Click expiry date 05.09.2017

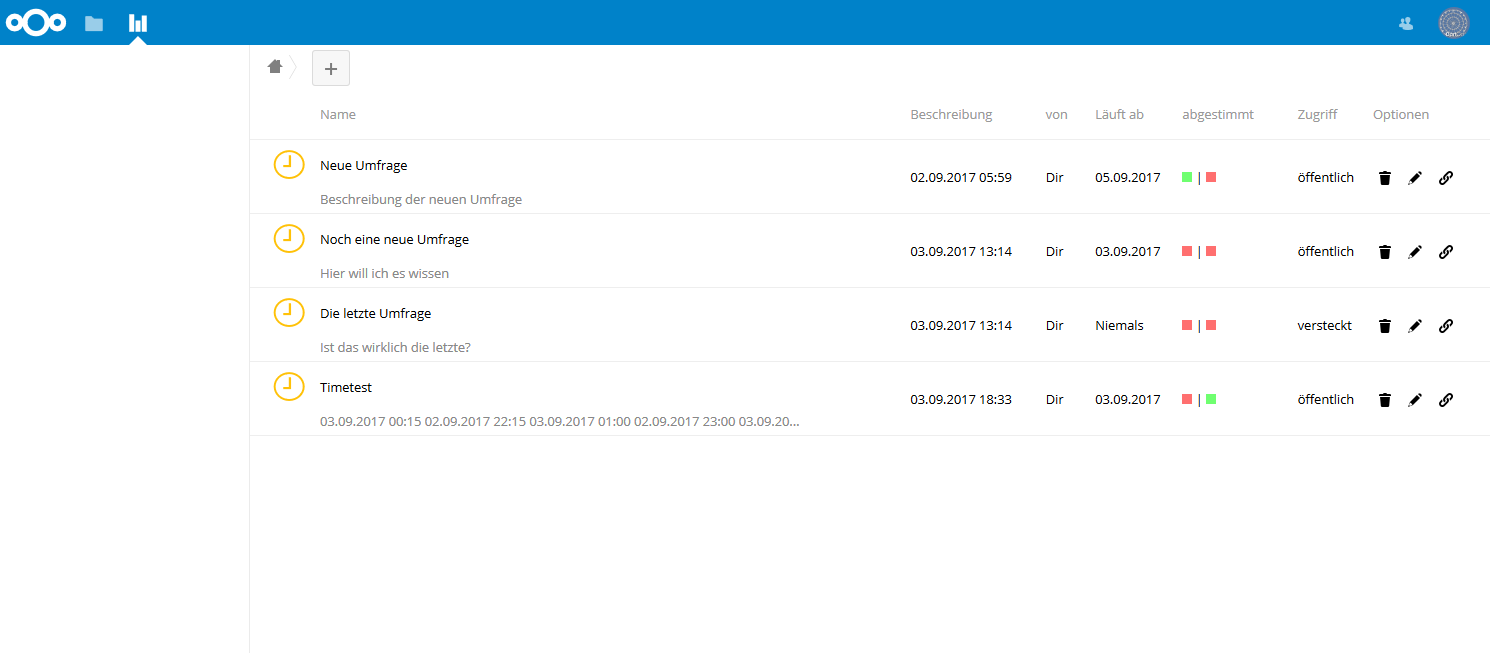point(1128,178)
